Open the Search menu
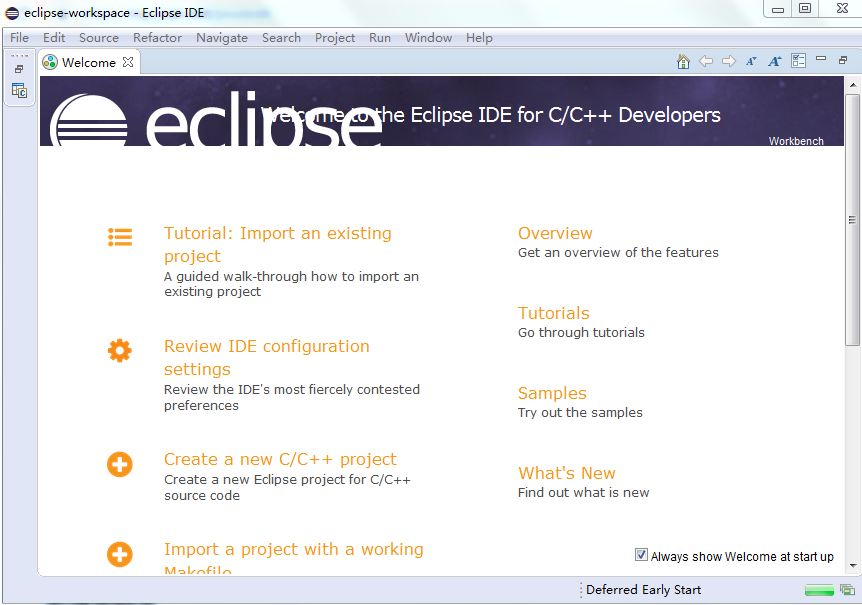862x605 pixels. point(281,38)
